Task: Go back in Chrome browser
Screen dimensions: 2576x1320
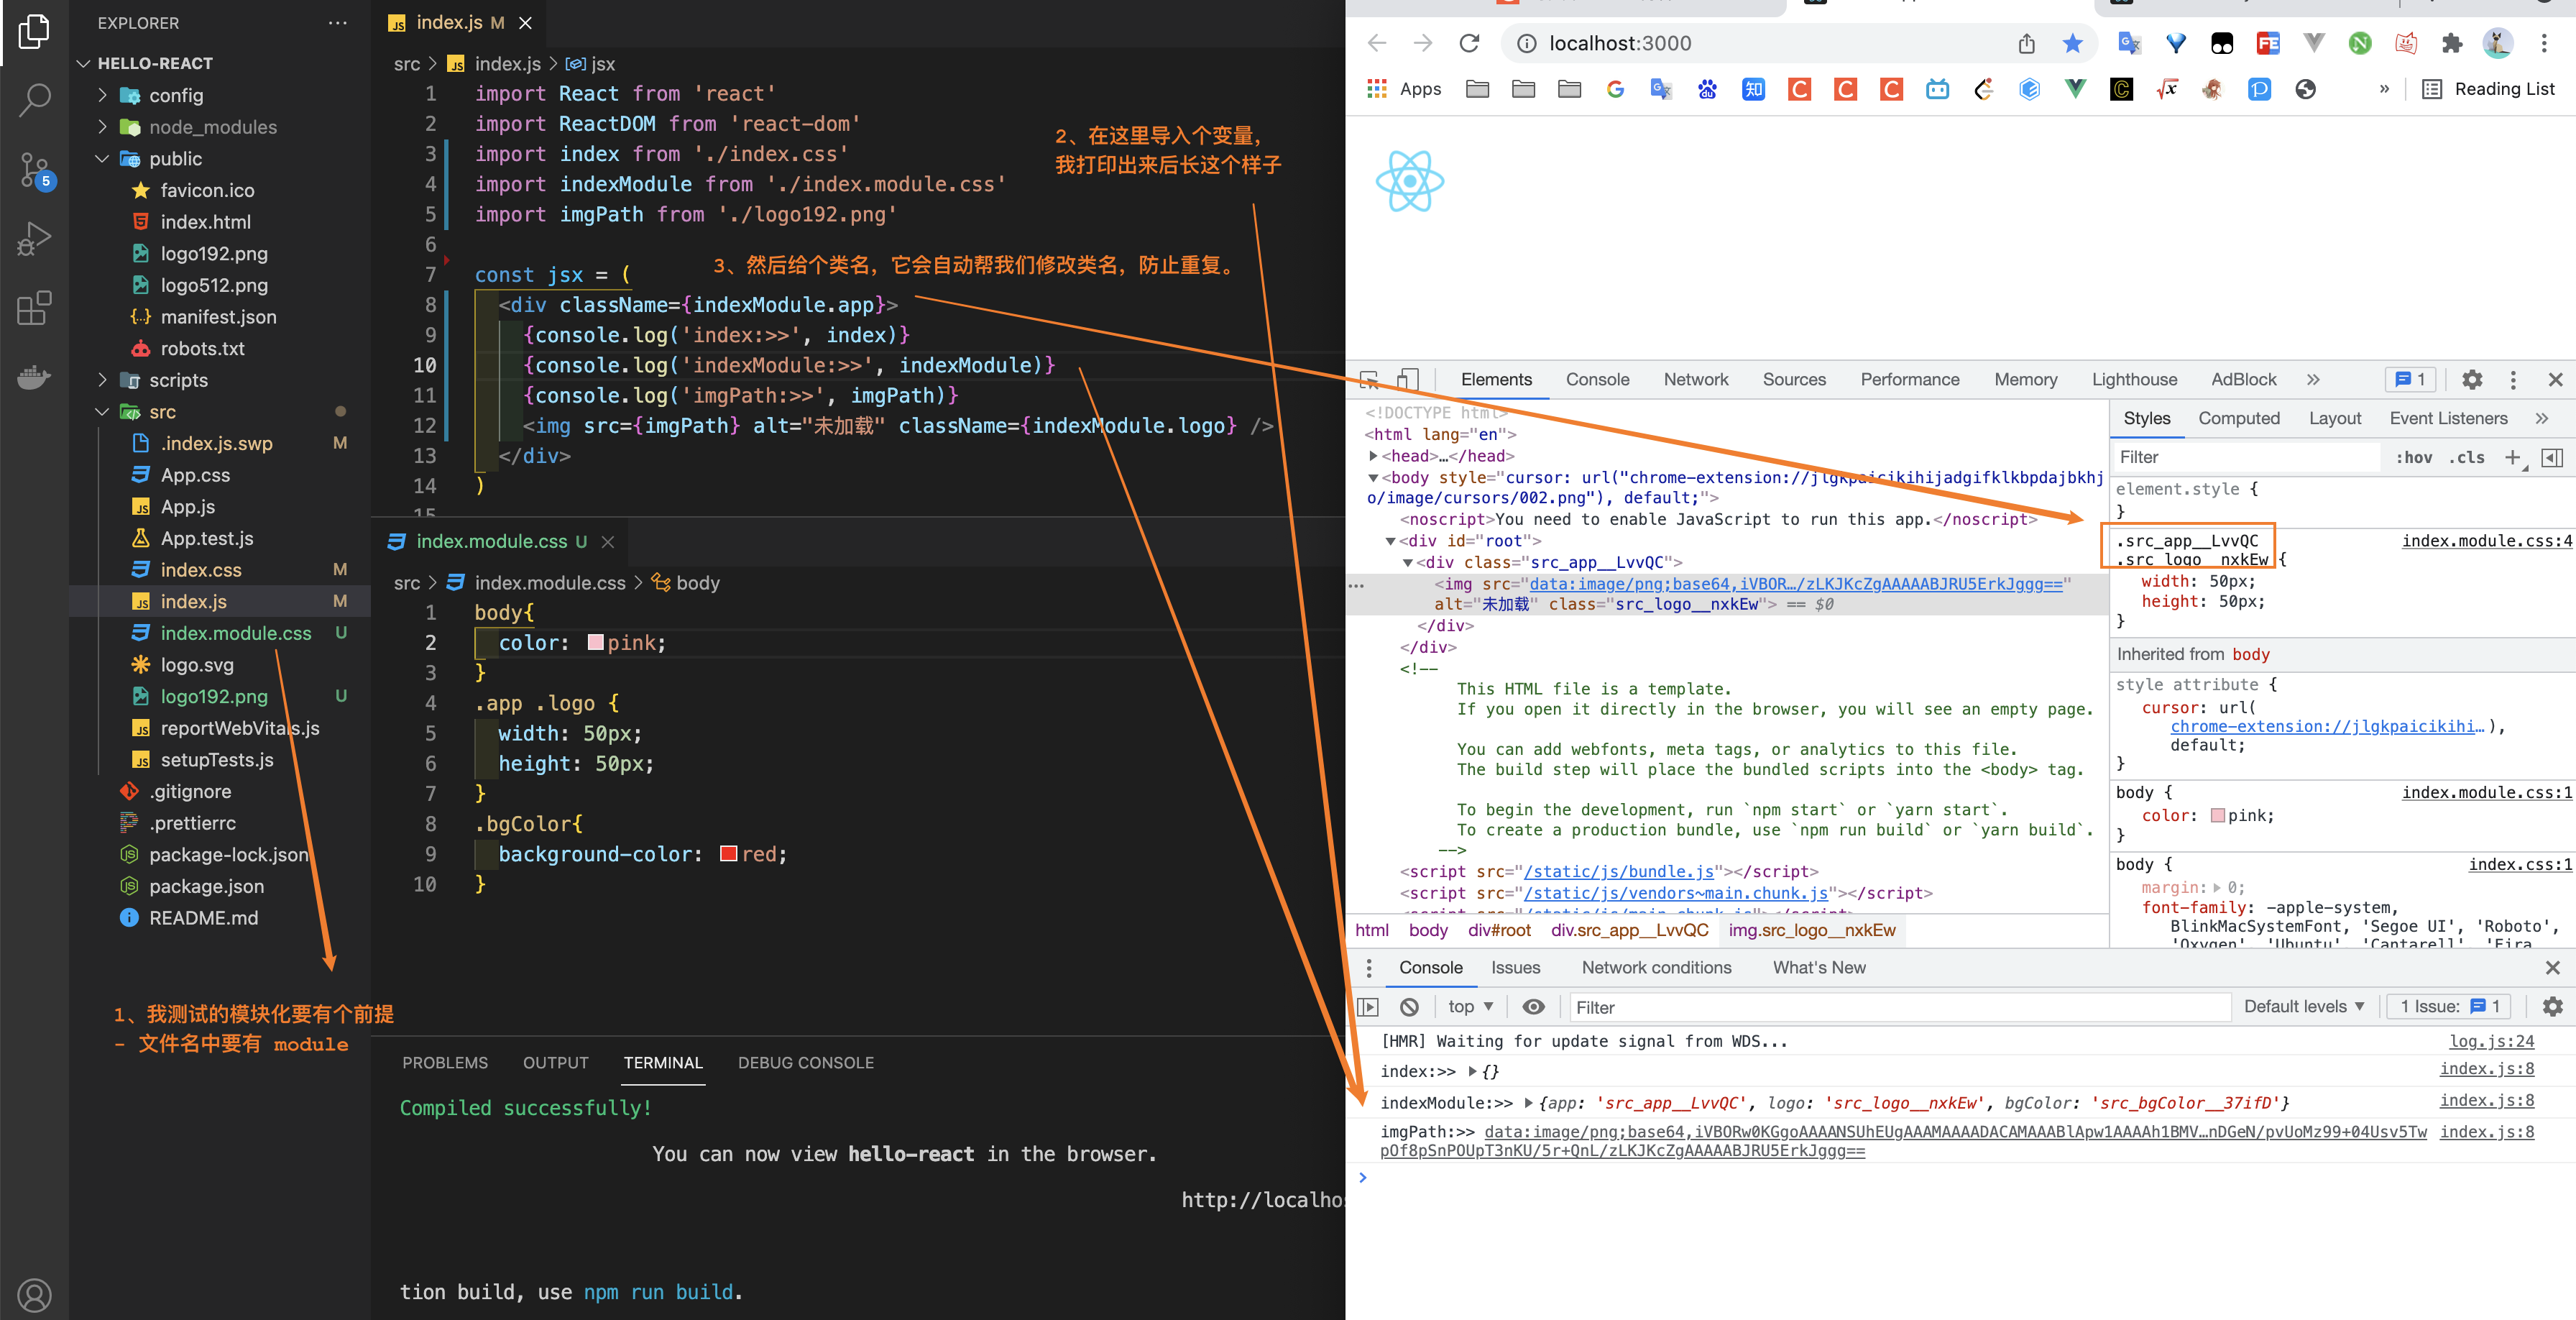Action: 1377,43
